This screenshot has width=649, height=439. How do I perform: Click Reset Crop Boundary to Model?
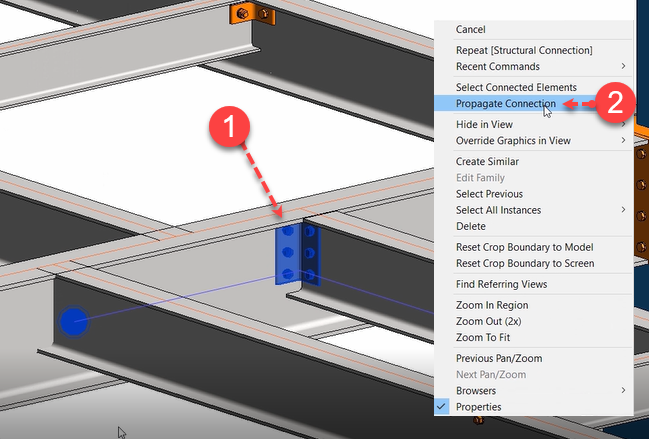coord(524,247)
